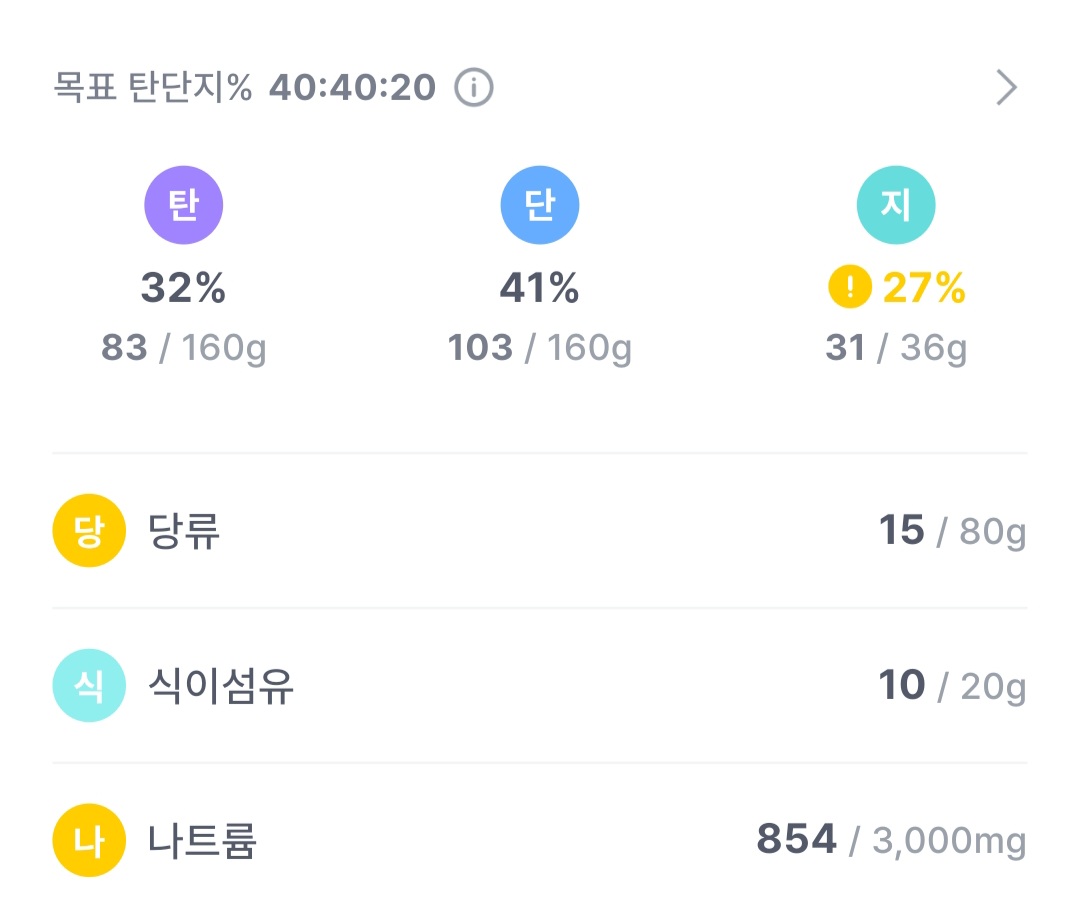Tap the 83 / 160g carb amount
Viewport: 1080px width, 914px height.
(x=183, y=348)
